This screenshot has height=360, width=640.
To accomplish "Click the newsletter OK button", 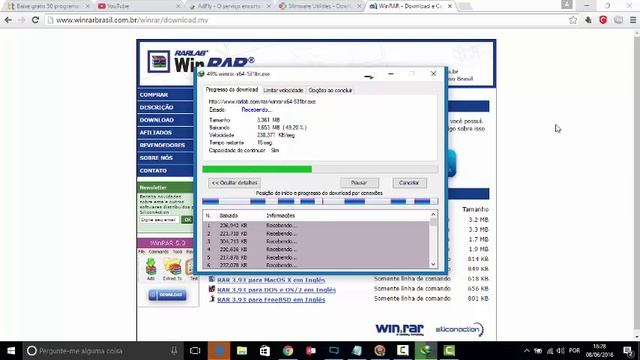I will tap(187, 220).
